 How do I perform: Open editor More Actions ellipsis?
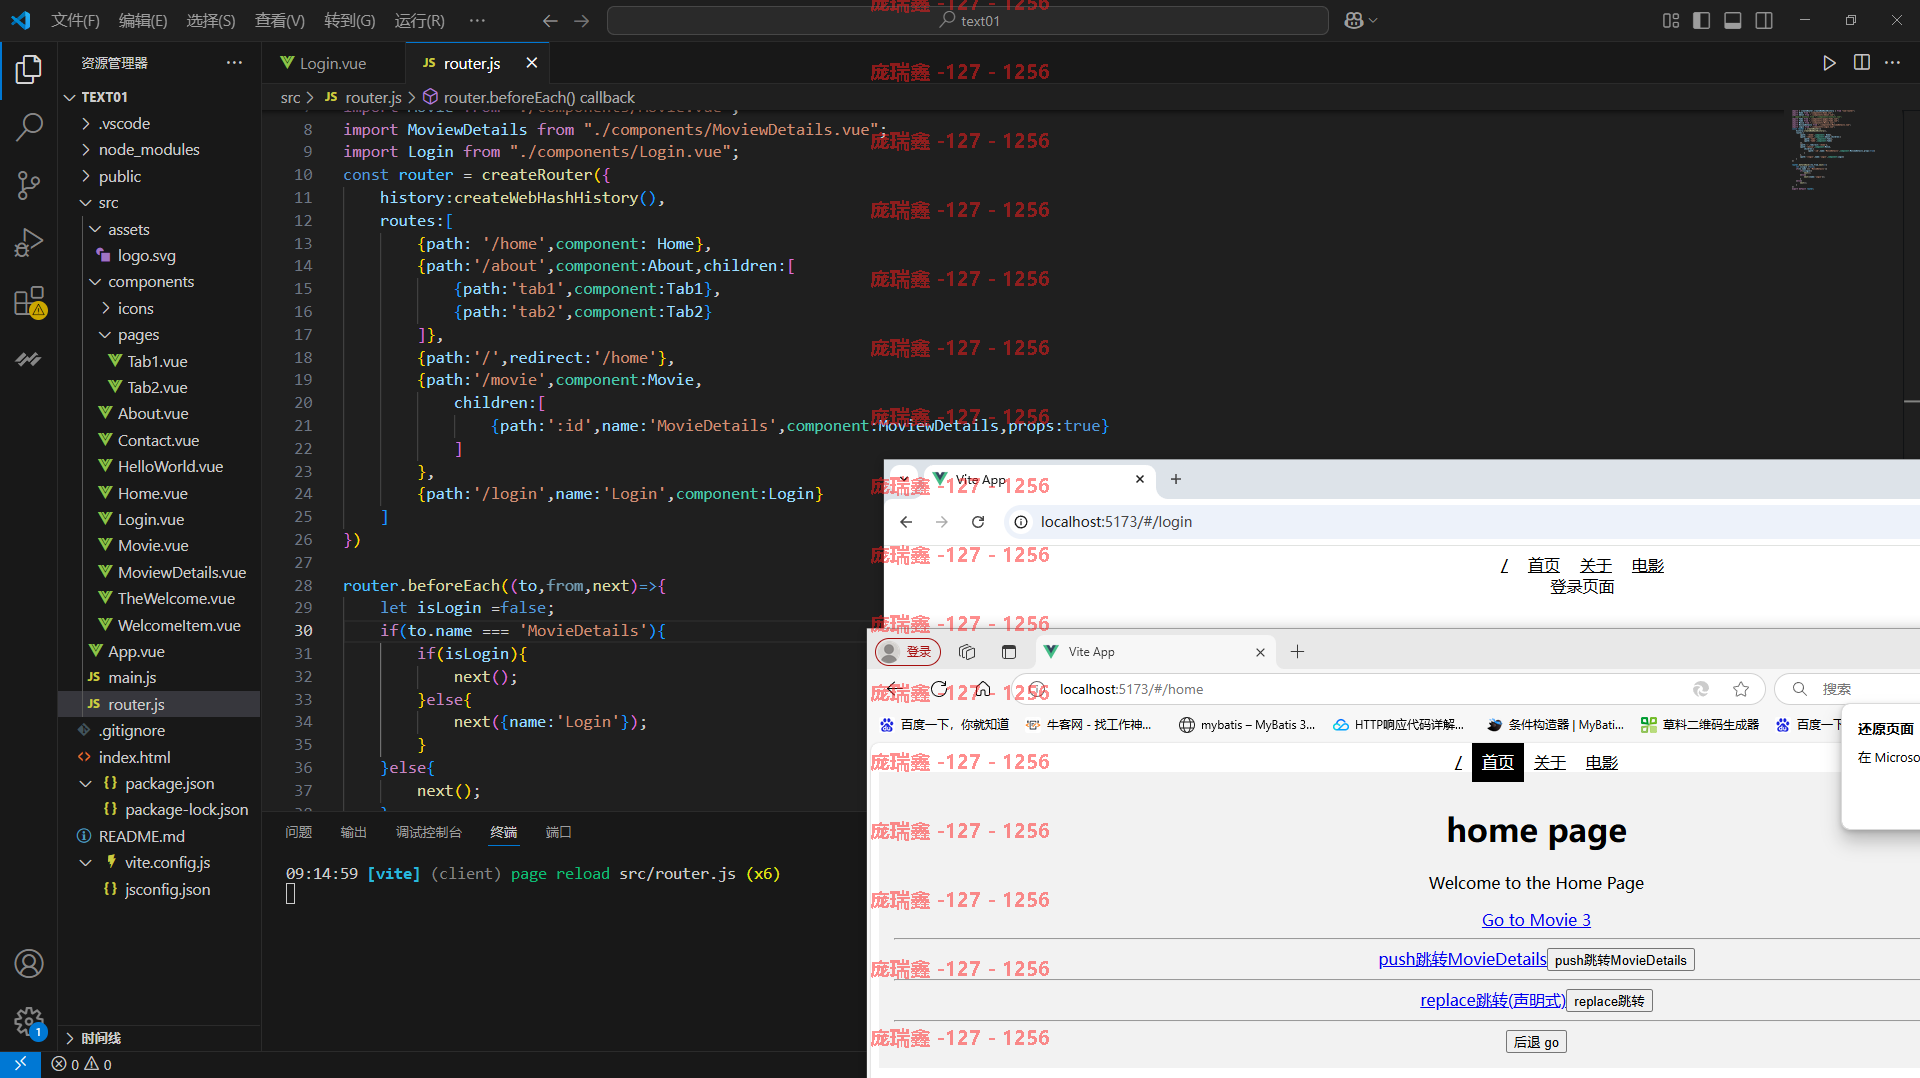1892,63
